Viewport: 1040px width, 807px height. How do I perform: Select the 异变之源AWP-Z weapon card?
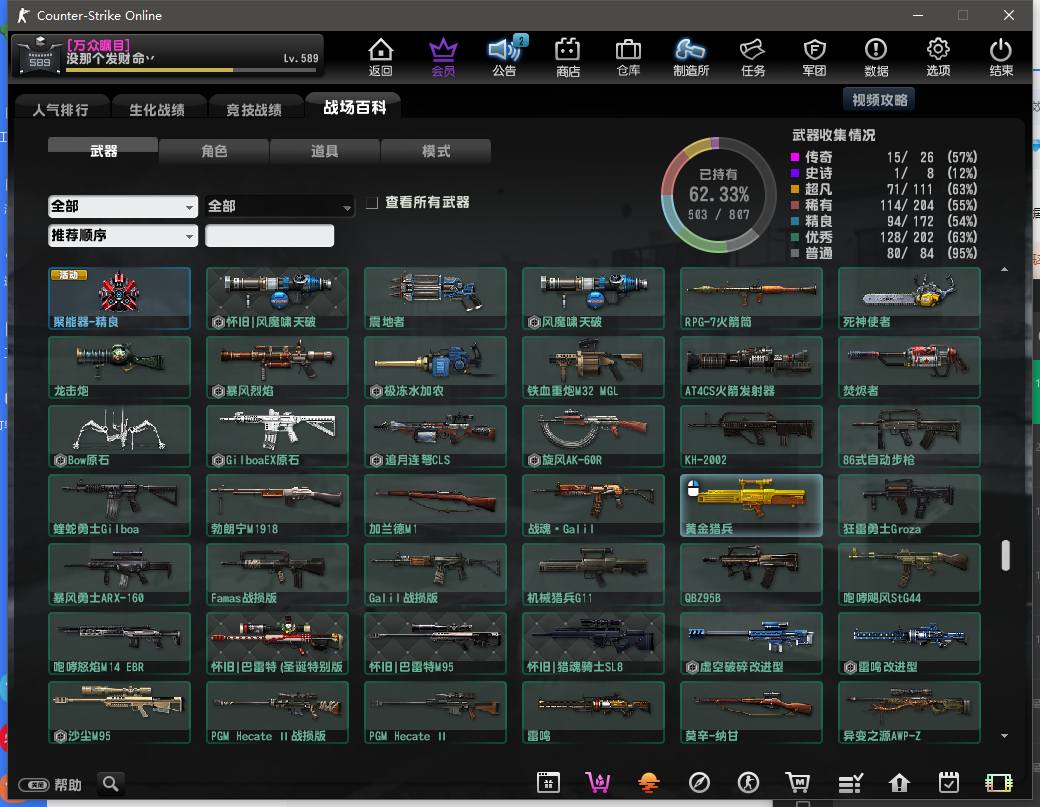[909, 712]
